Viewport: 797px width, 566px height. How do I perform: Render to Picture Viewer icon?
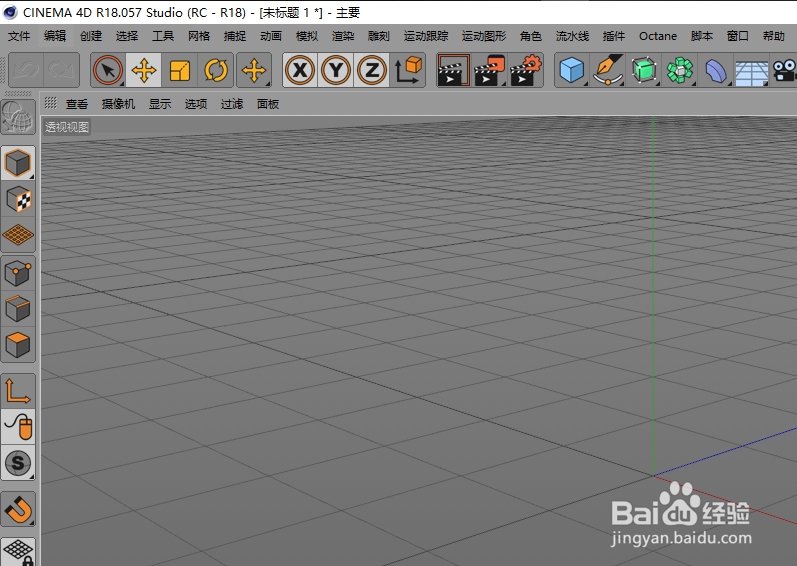[x=489, y=70]
